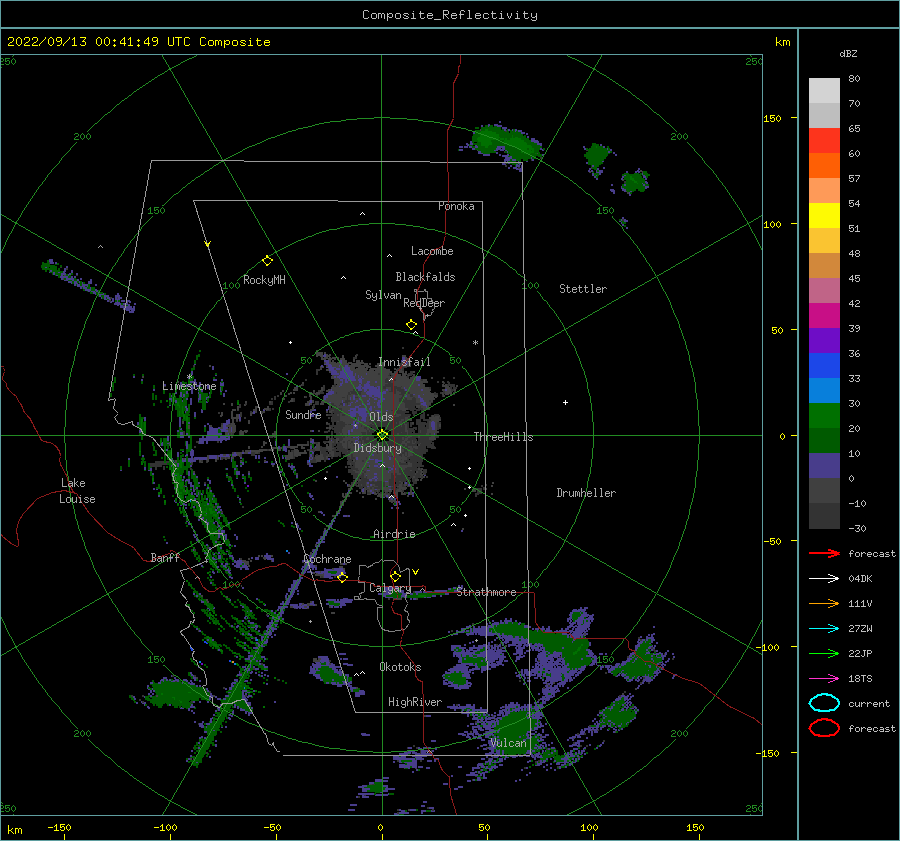Click the Banff label

pyautogui.click(x=165, y=557)
